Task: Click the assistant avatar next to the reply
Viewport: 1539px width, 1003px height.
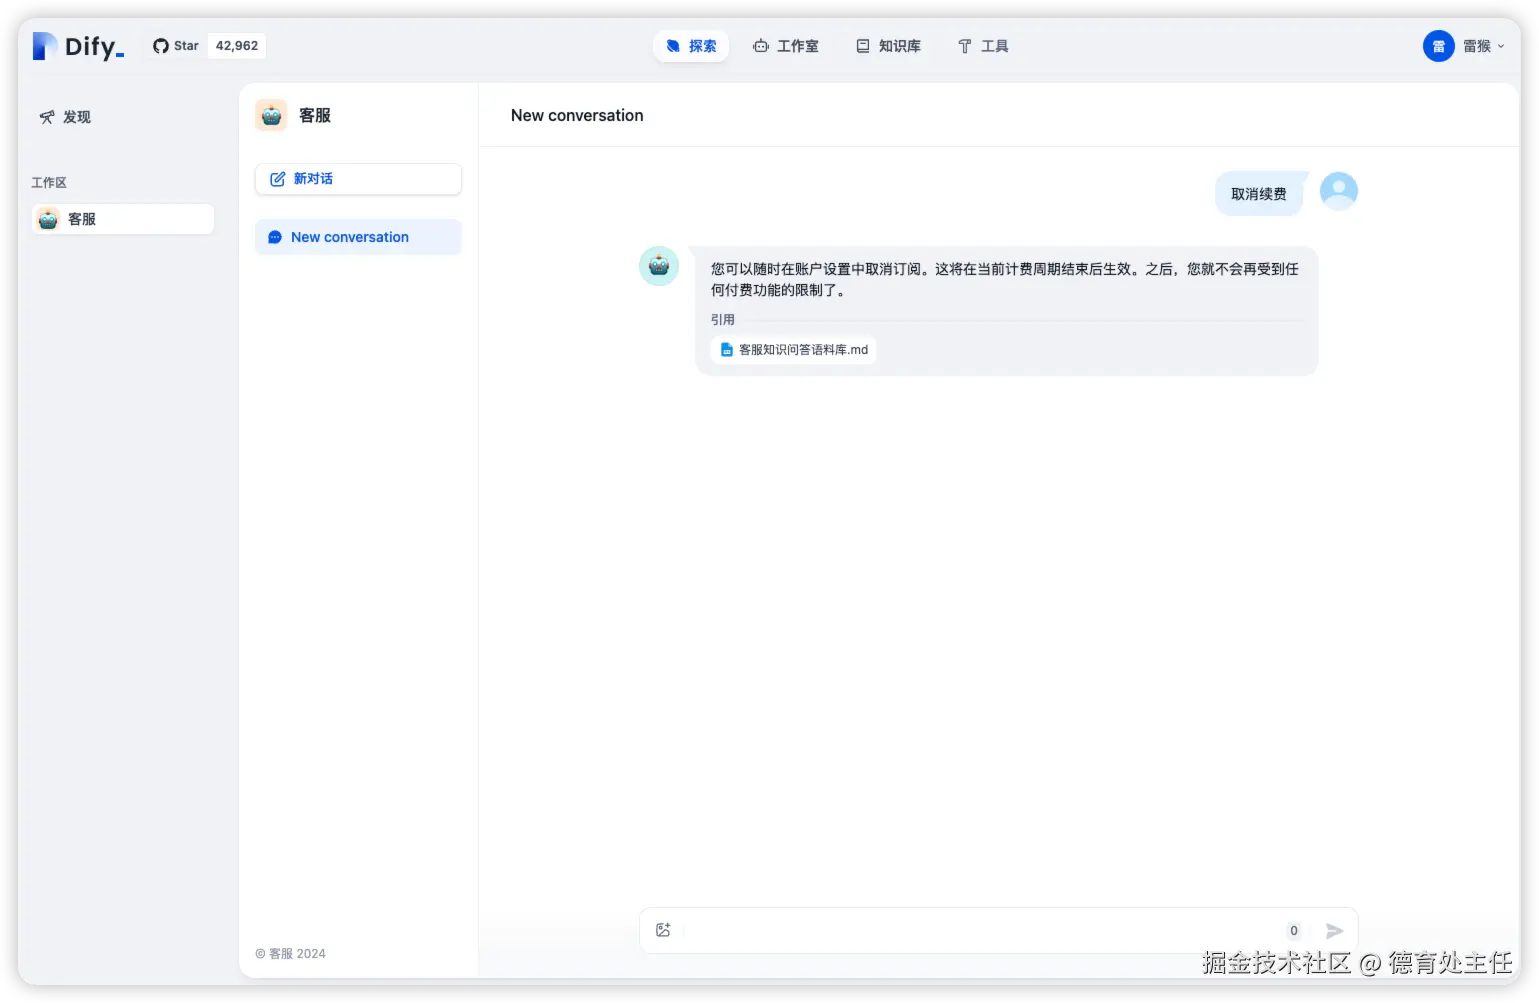Action: [659, 266]
